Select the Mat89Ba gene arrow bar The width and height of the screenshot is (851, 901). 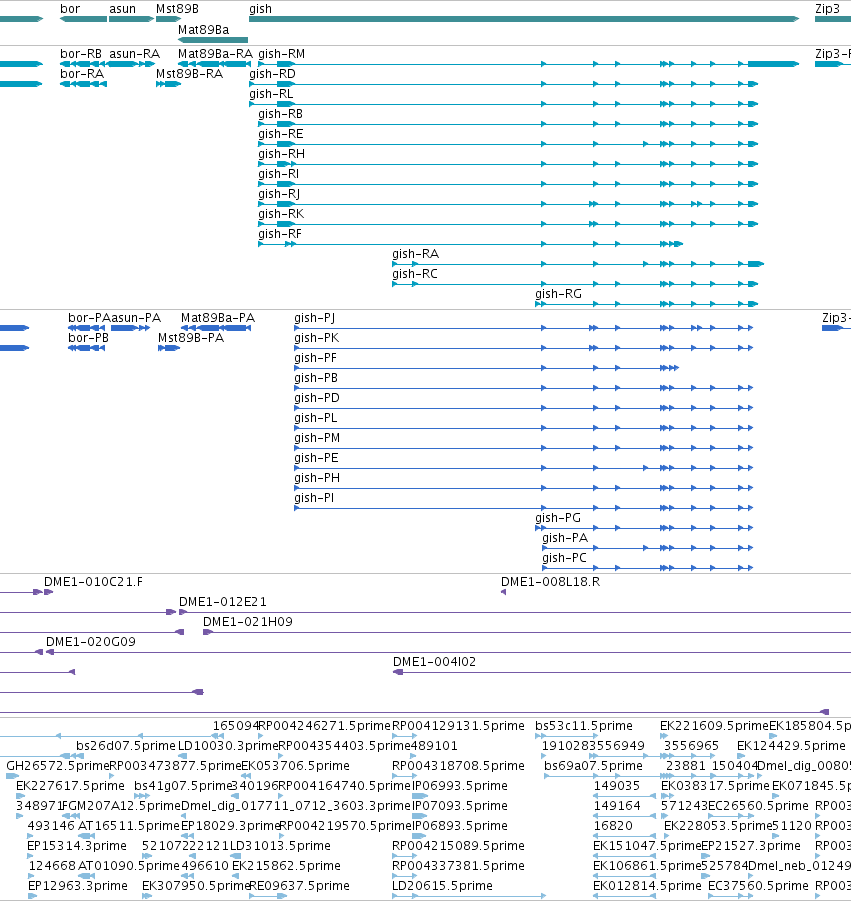213,40
